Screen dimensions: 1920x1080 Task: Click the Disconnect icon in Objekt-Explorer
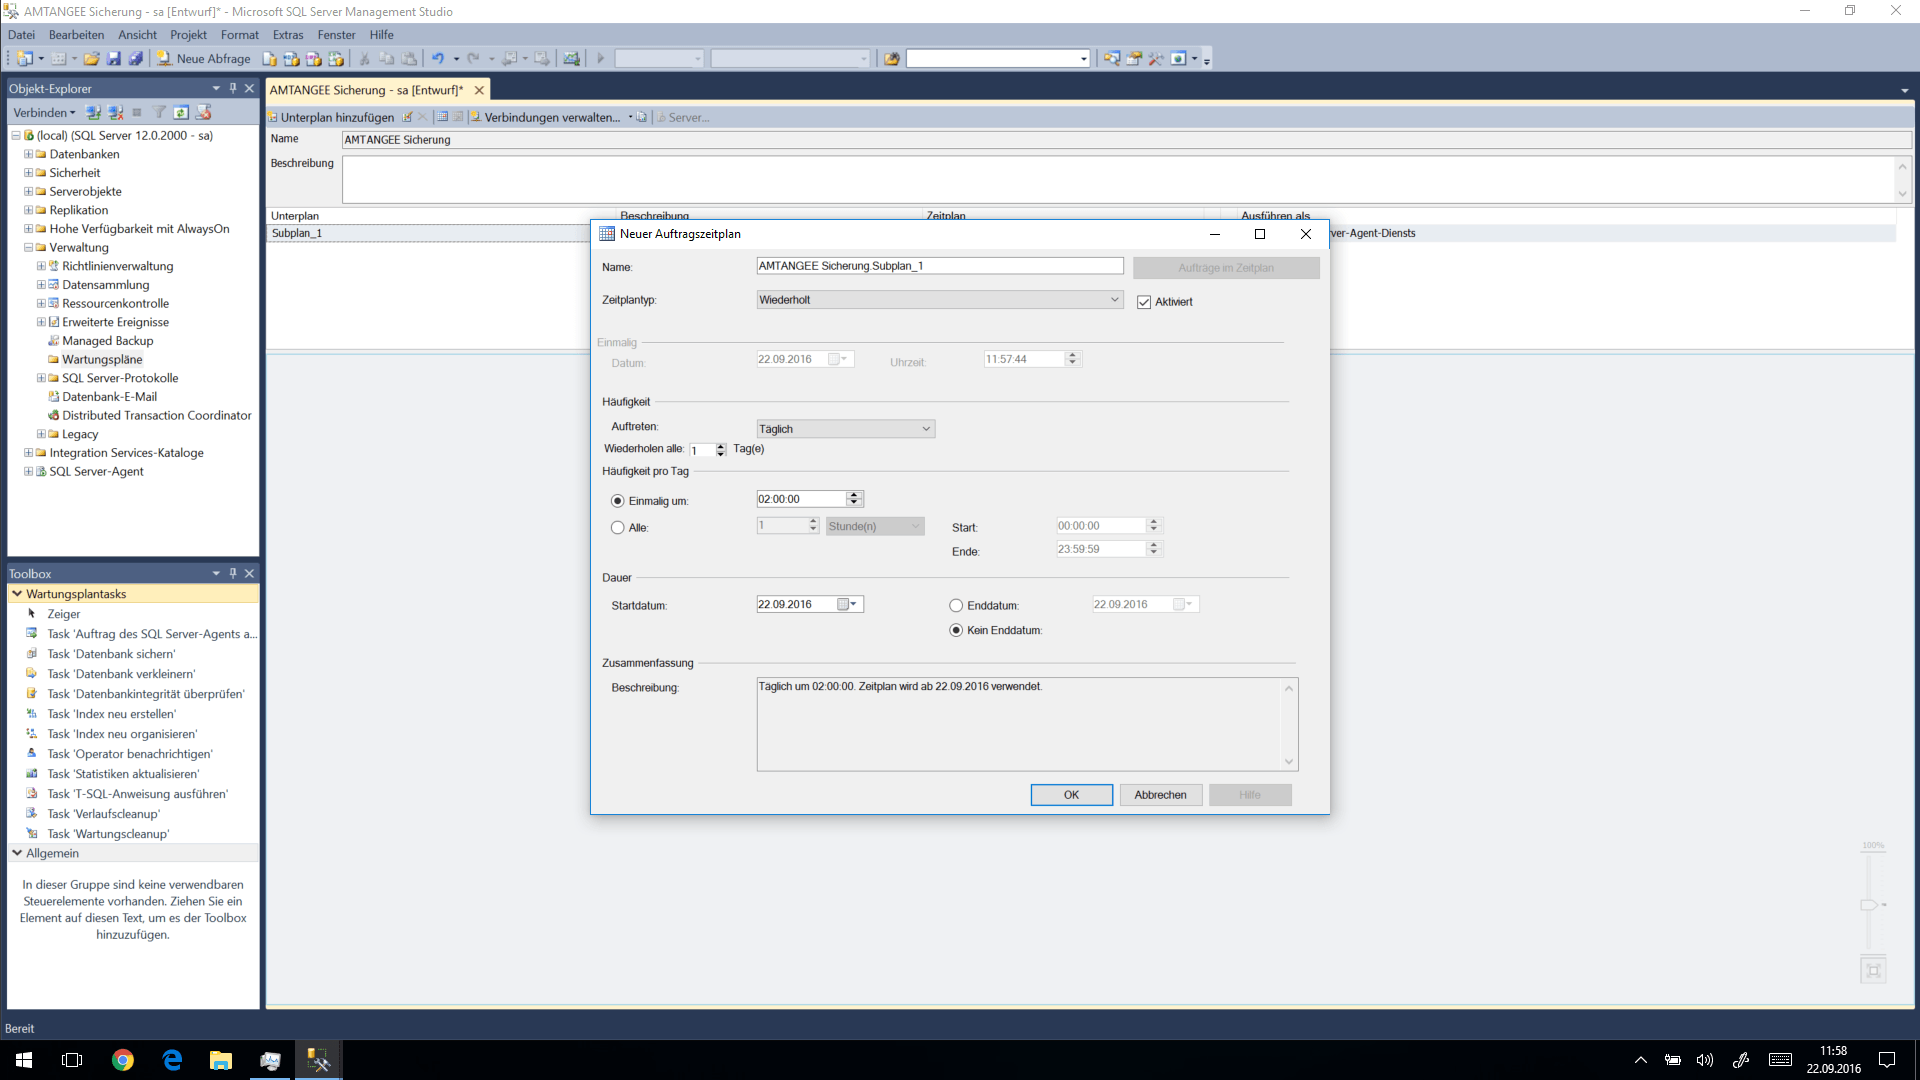(x=116, y=112)
